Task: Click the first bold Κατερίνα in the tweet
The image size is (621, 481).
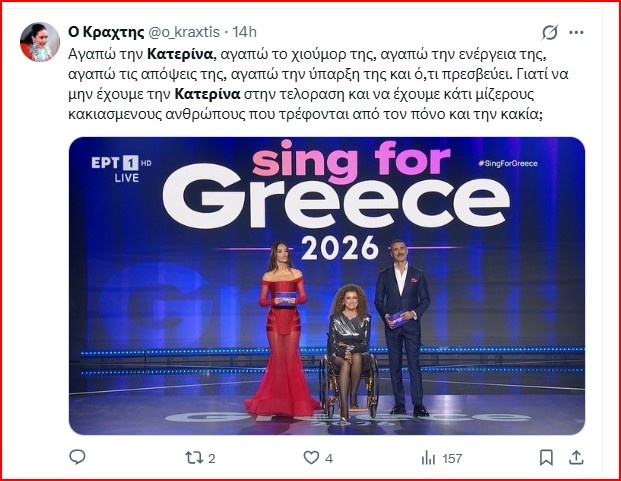Action: (x=180, y=53)
